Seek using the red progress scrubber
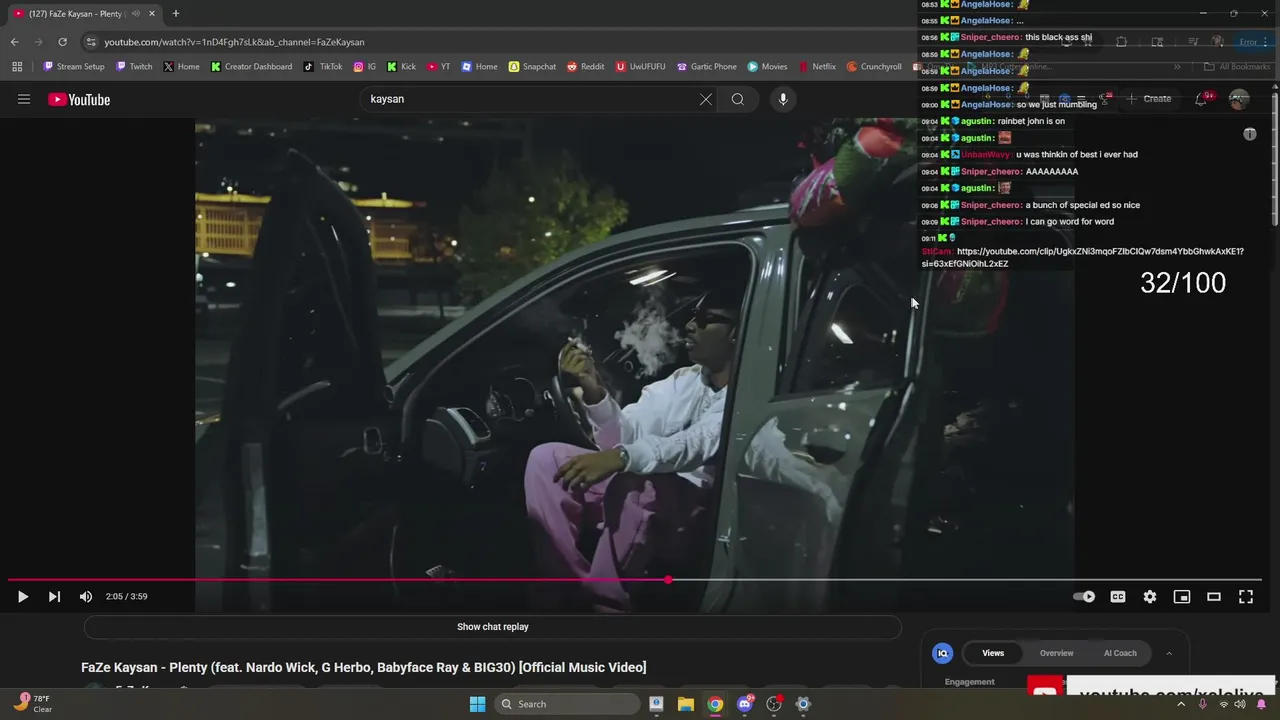1280x720 pixels. (x=668, y=580)
